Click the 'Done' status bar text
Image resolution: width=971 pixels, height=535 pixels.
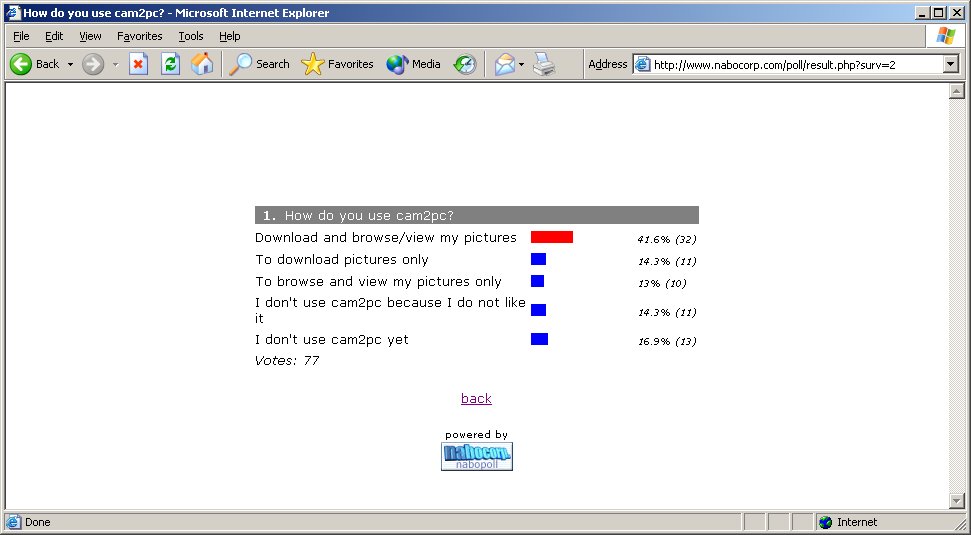tap(38, 522)
